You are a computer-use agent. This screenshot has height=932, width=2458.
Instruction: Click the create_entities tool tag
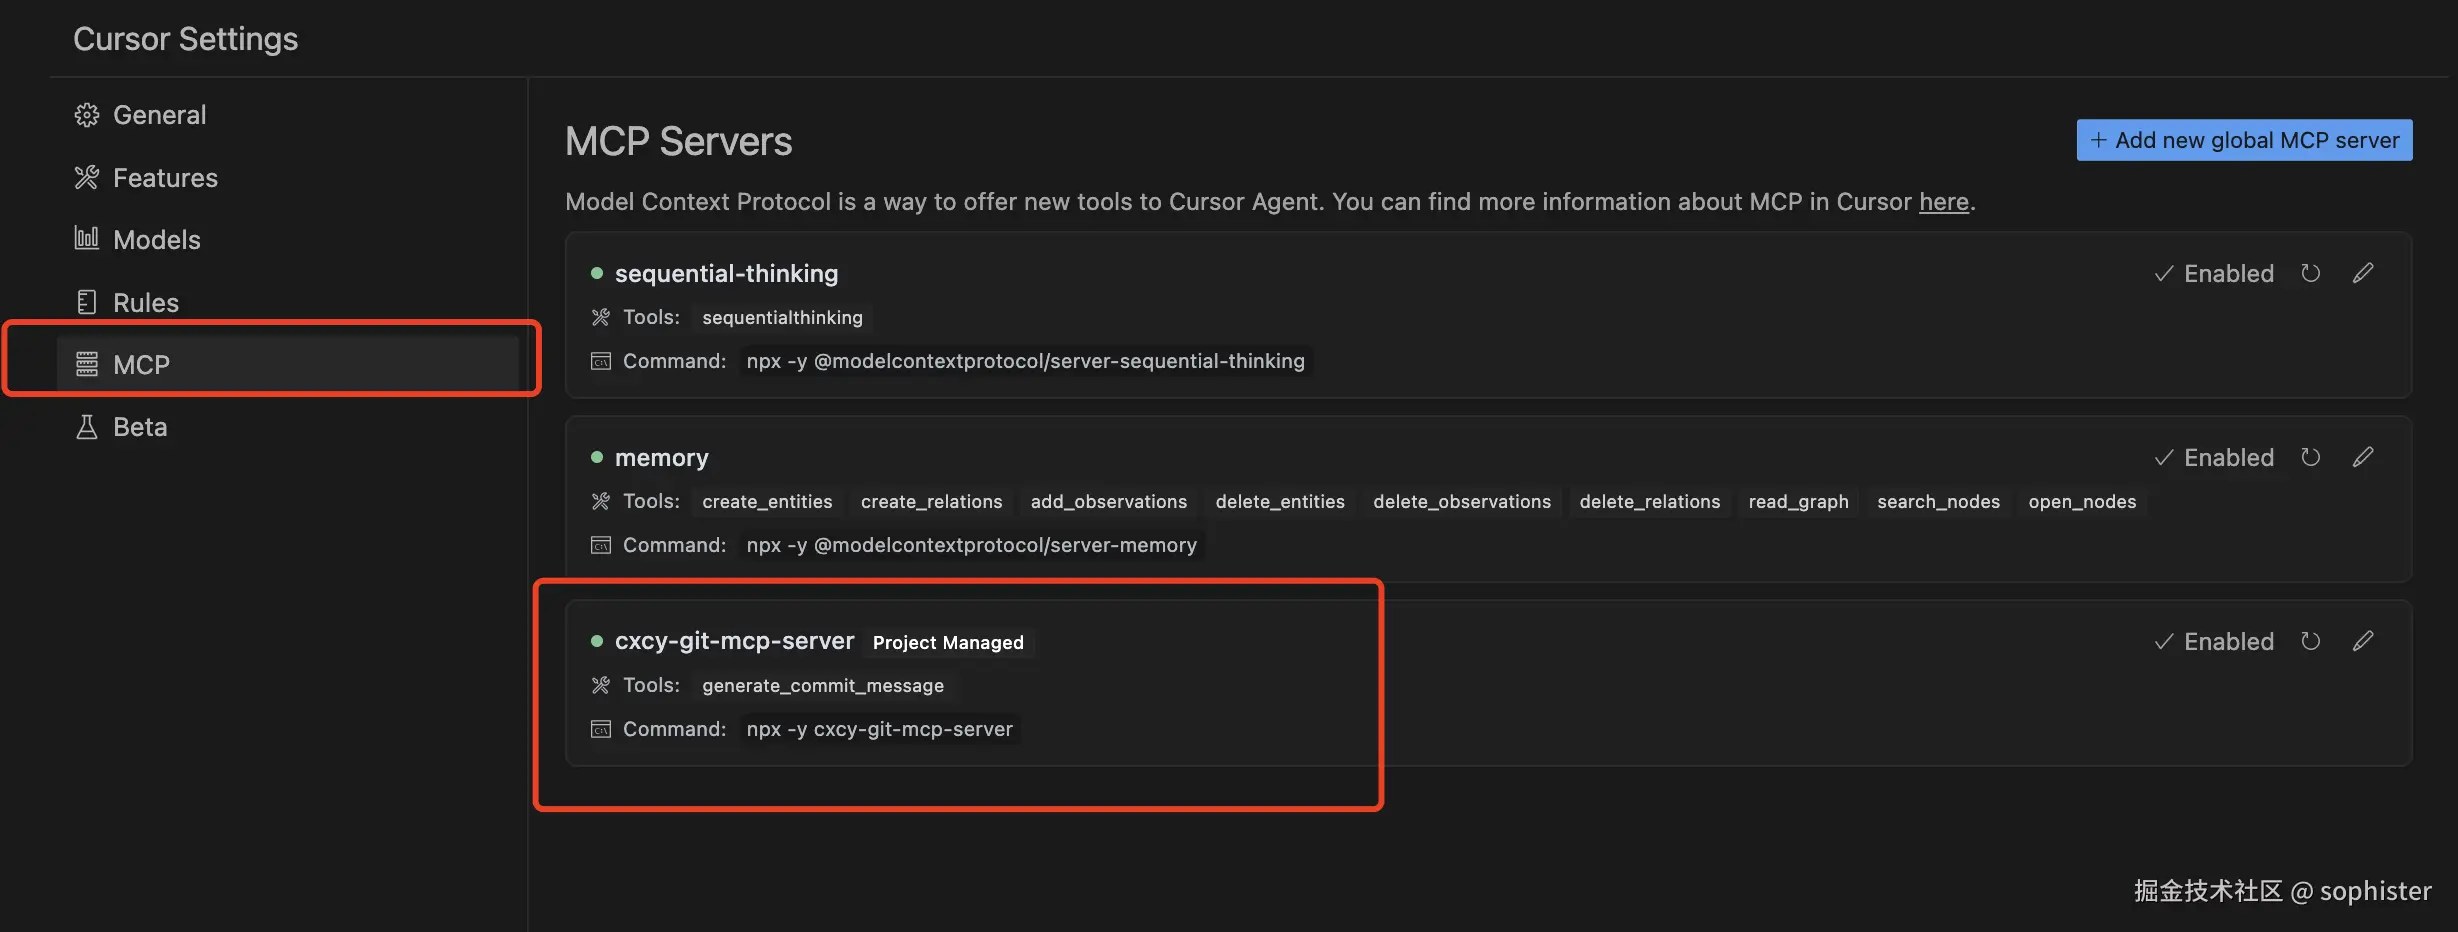(x=767, y=501)
